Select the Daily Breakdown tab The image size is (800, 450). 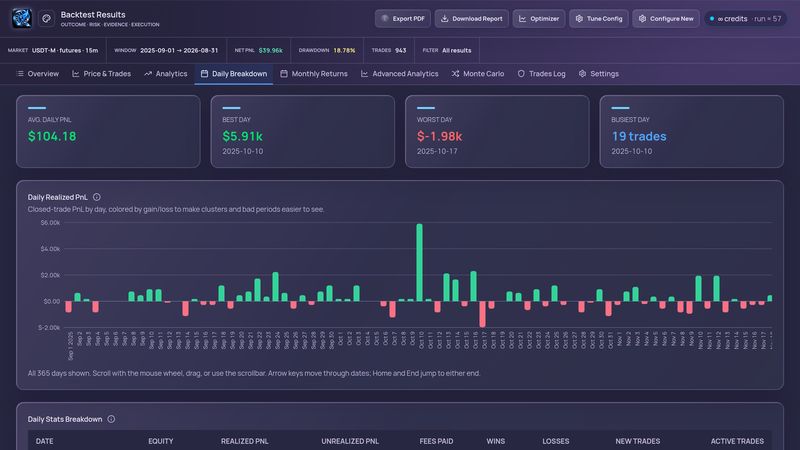pos(234,73)
